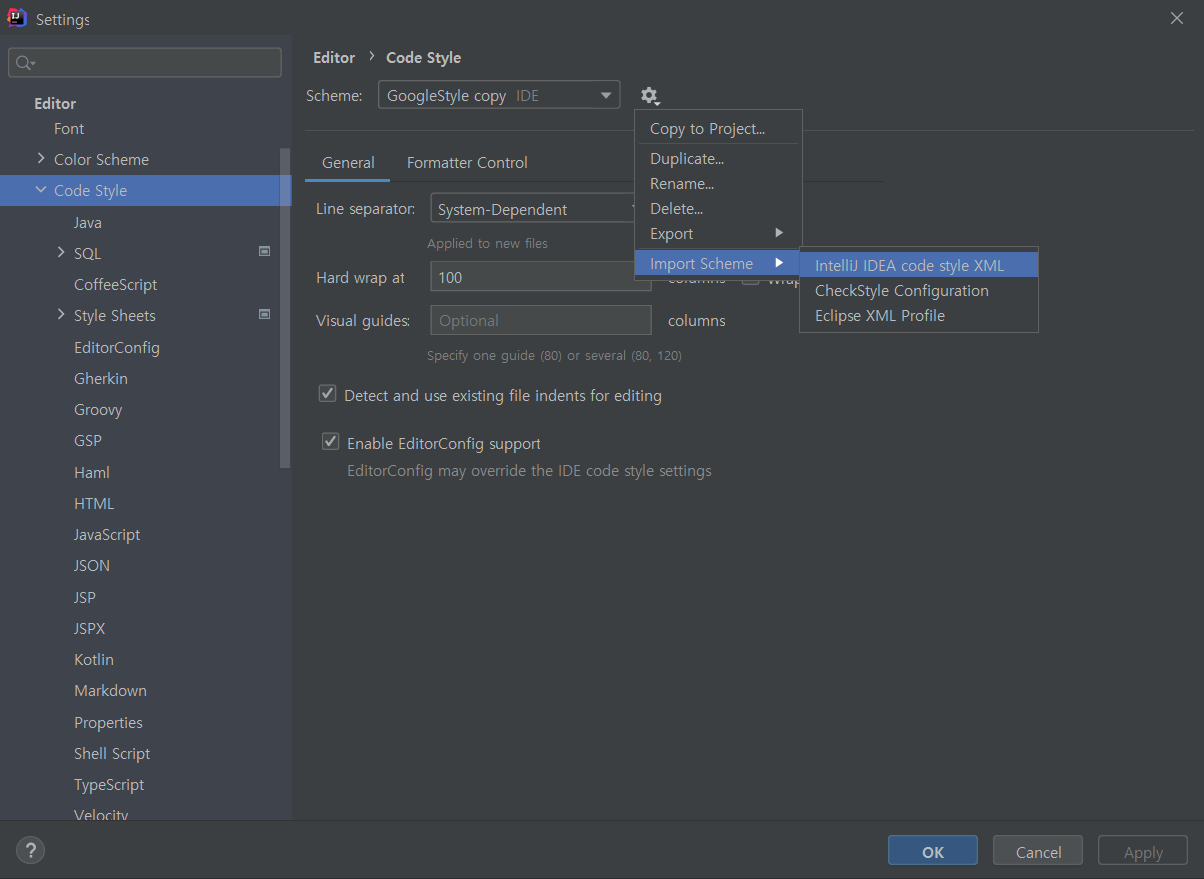Click the IntelliJ IDEA logo in title bar
The image size is (1204, 879).
pos(17,18)
